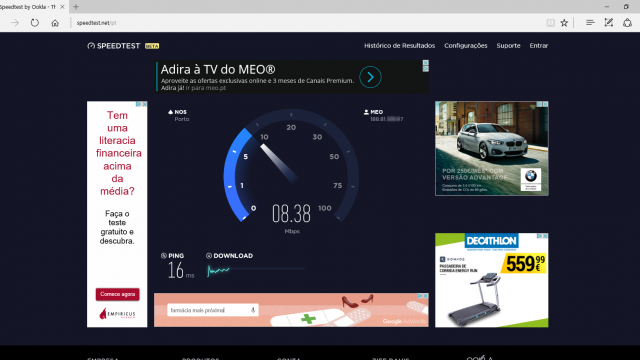Click the Google AdWords label

point(404,322)
